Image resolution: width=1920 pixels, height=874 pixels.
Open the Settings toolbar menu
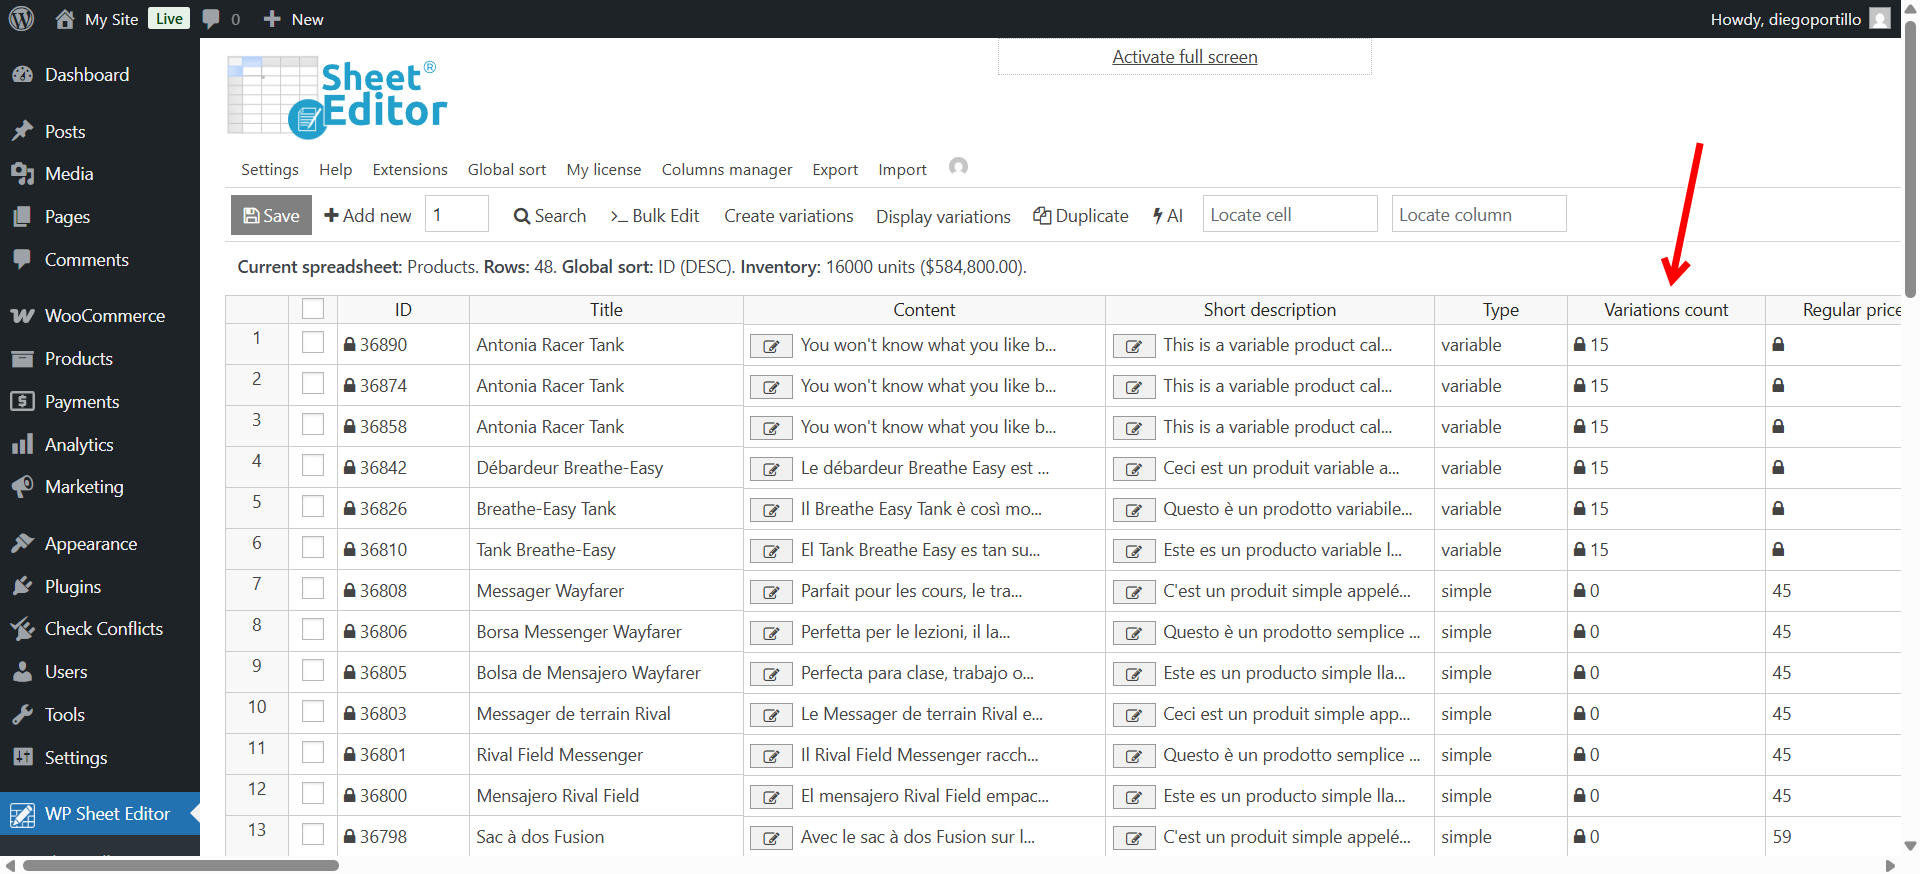[x=269, y=170]
